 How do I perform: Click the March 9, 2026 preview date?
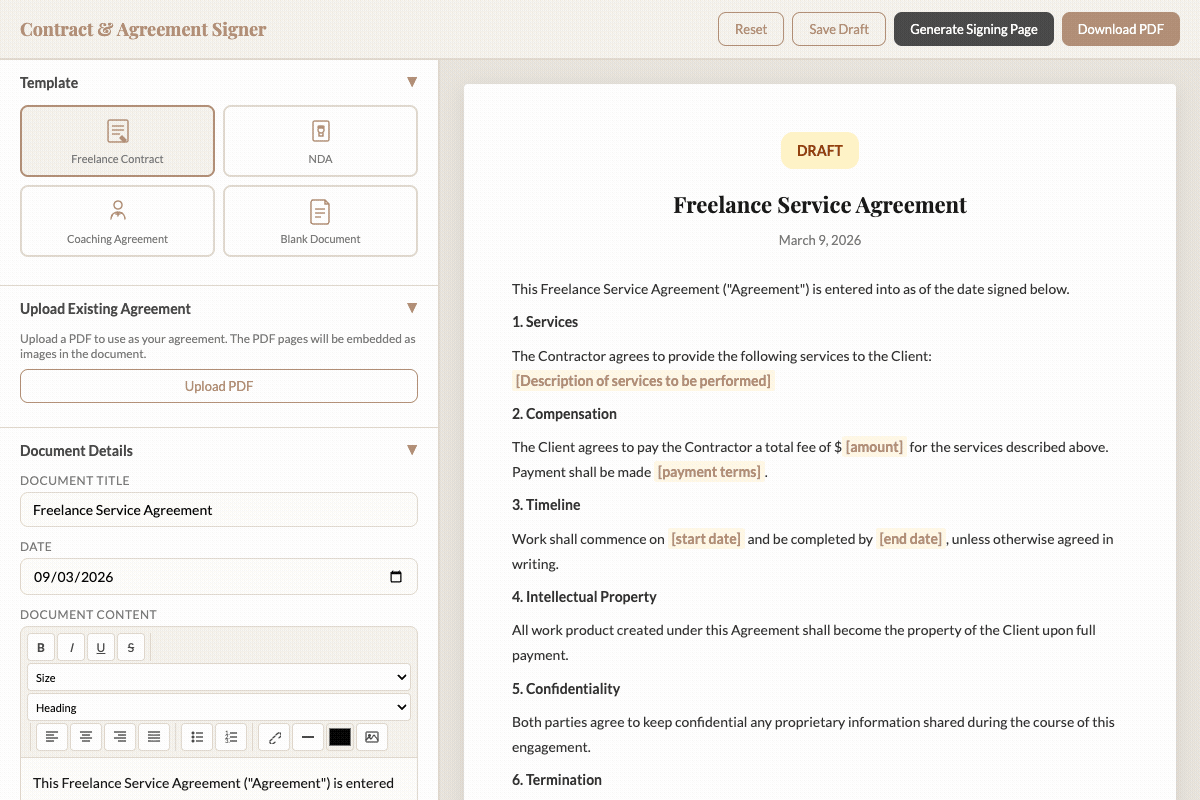[820, 240]
